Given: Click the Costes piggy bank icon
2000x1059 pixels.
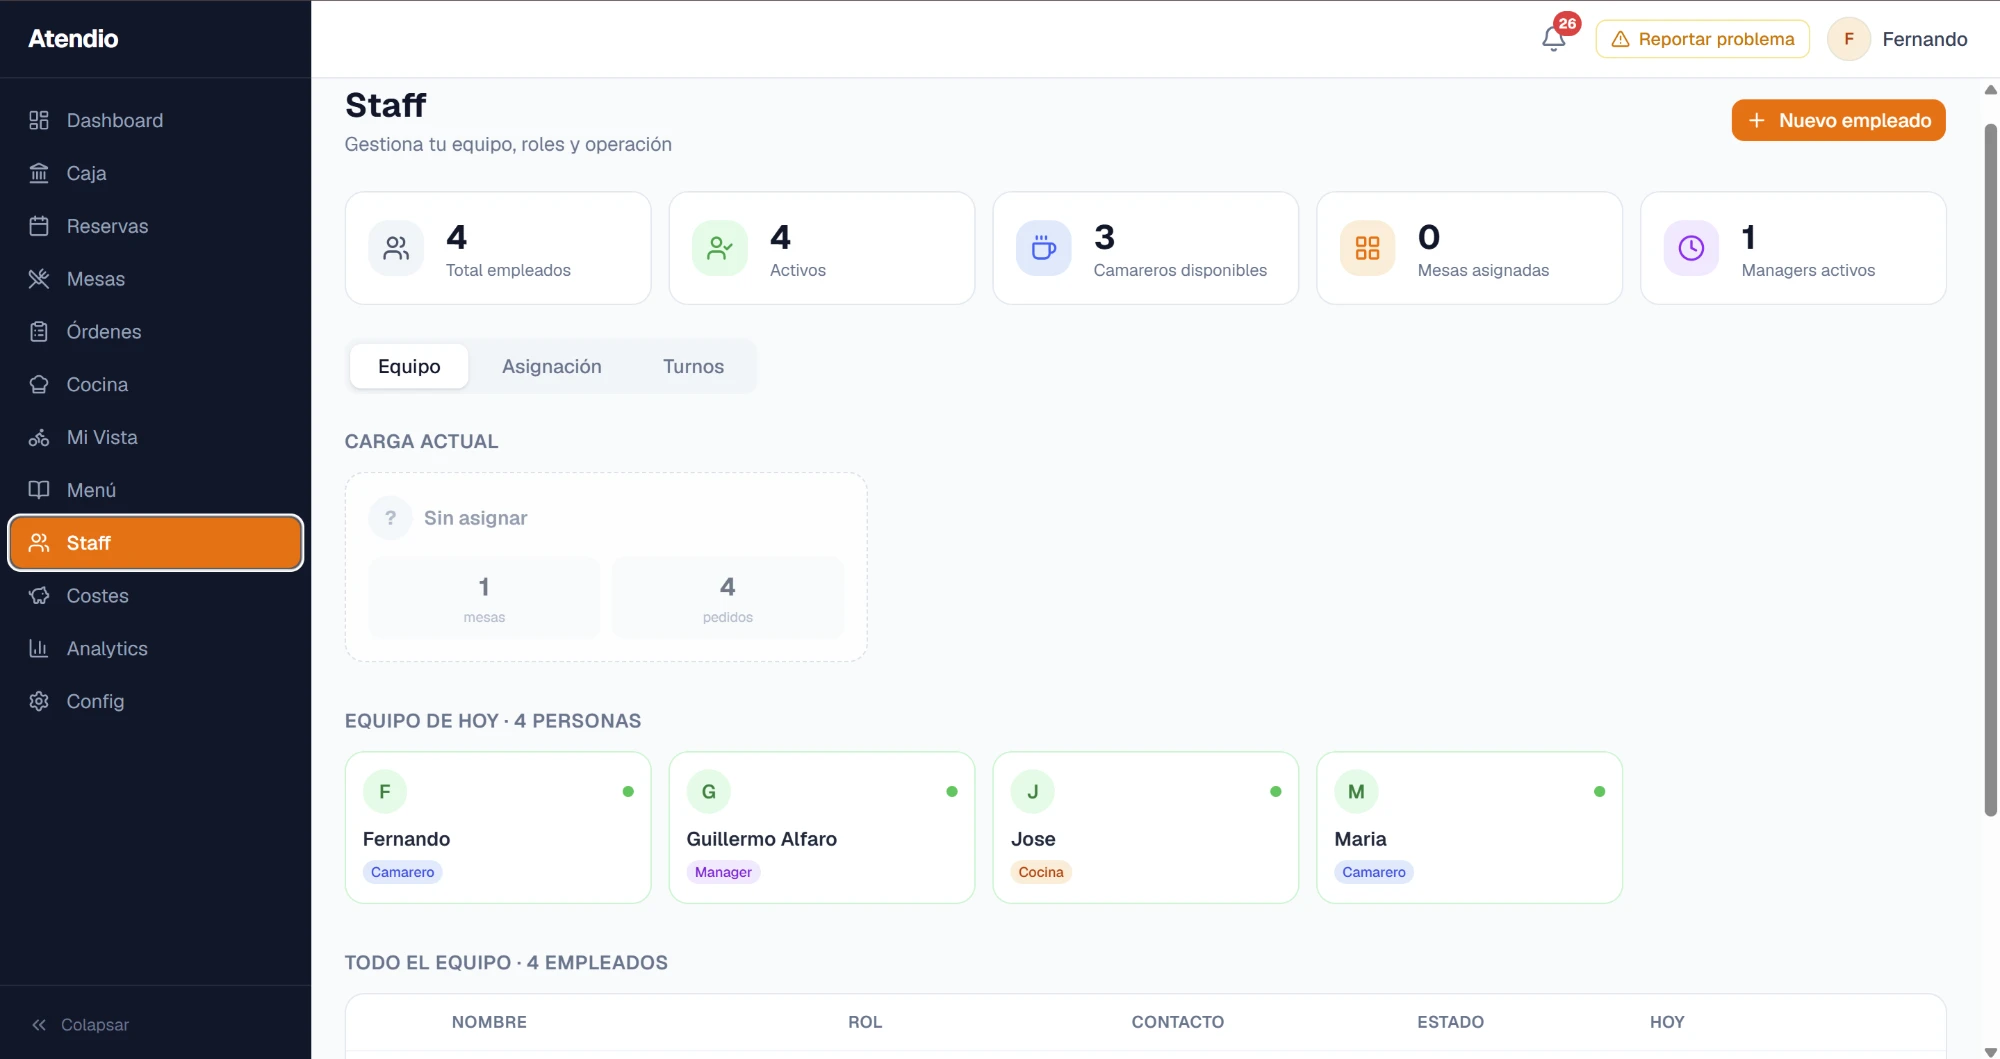Looking at the screenshot, I should click(x=39, y=596).
